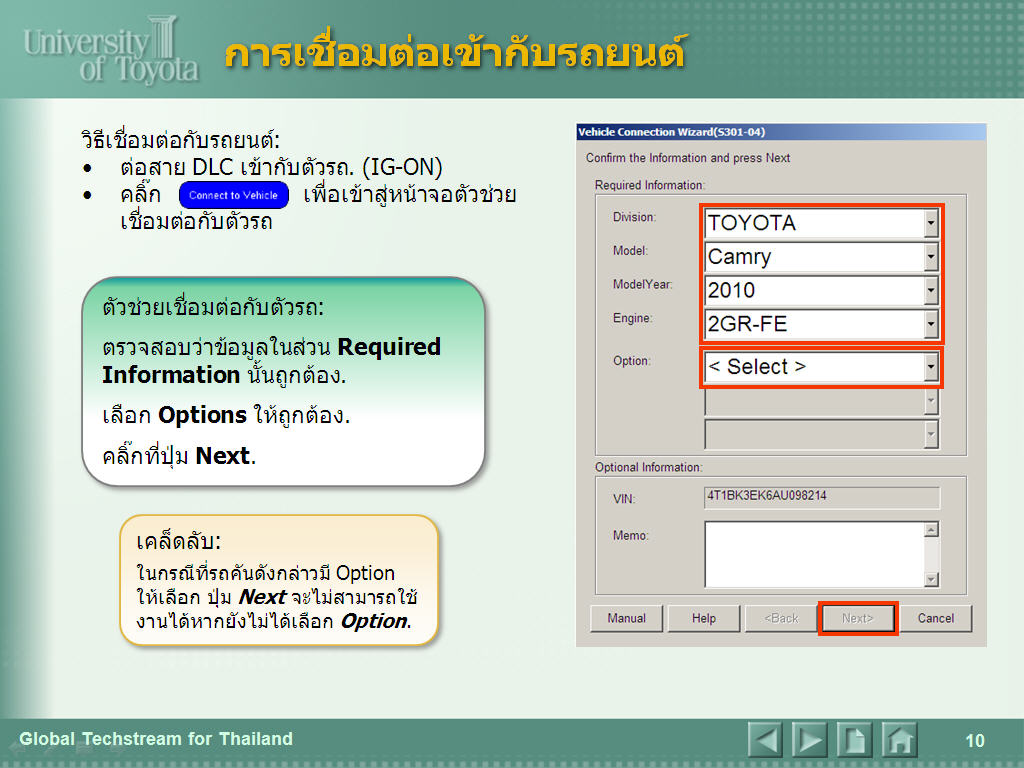This screenshot has height=768, width=1024.
Task: Click the 'Required Information:' label
Action: 650,185
